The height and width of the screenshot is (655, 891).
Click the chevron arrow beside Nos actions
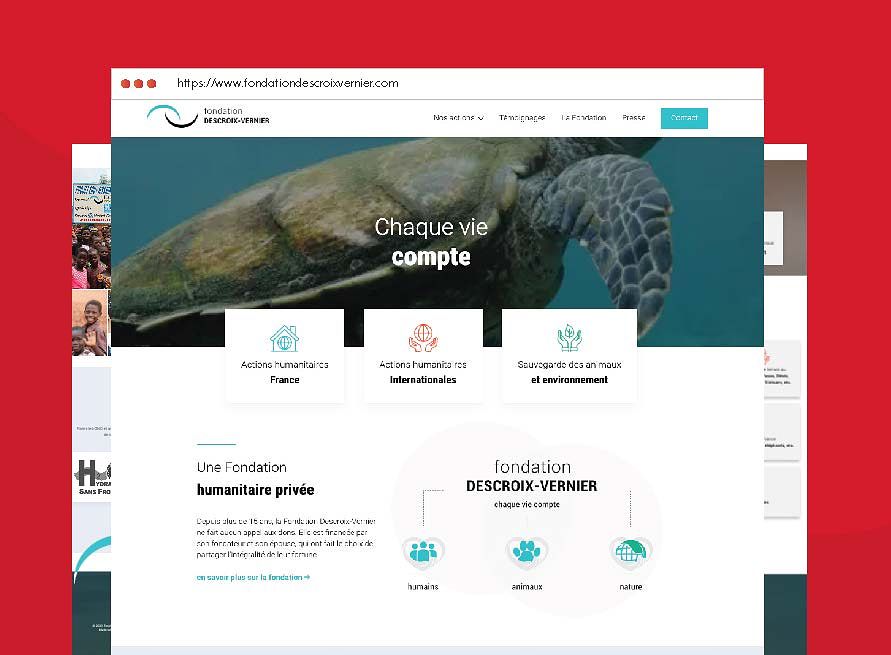tap(481, 119)
